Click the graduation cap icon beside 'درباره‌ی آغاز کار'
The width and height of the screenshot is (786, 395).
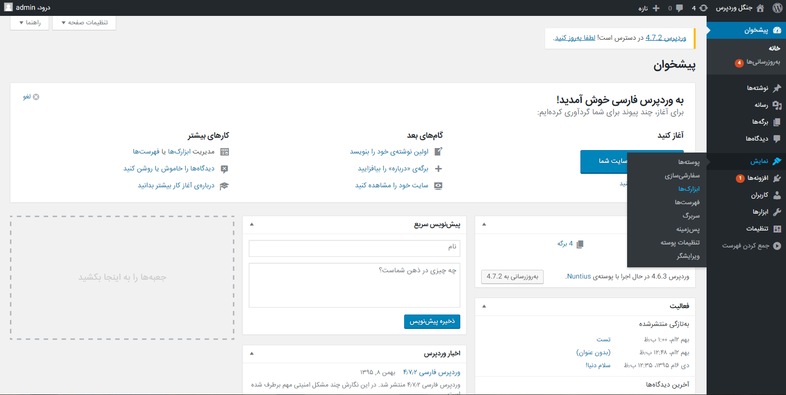pos(225,185)
